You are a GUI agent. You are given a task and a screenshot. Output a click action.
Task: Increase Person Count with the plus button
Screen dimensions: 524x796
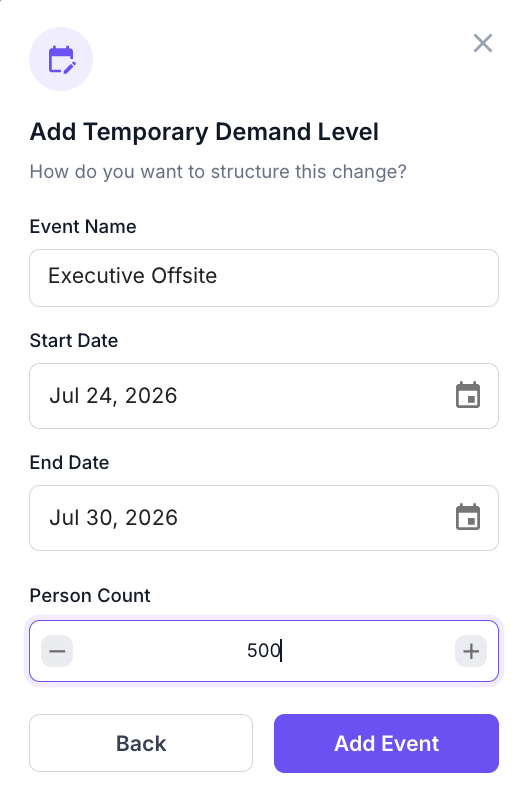click(471, 651)
